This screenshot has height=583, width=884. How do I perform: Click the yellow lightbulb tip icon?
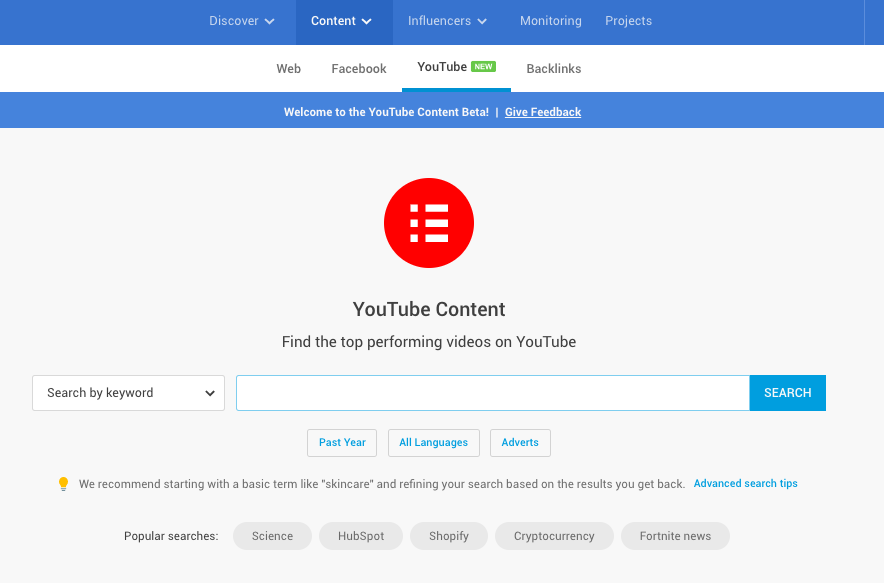coord(63,484)
